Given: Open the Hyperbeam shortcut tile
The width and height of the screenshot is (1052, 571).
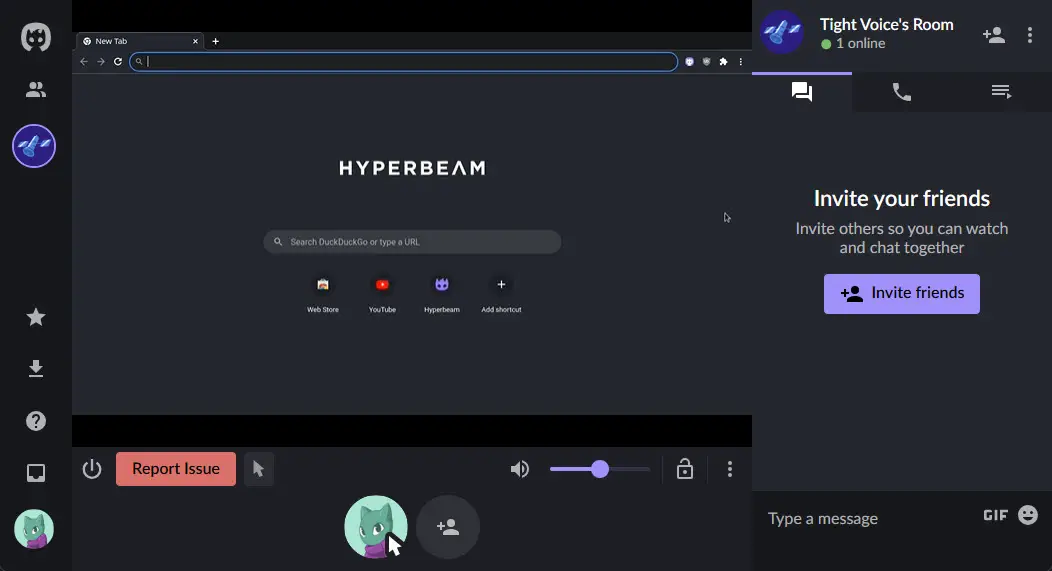Looking at the screenshot, I should coord(441,294).
